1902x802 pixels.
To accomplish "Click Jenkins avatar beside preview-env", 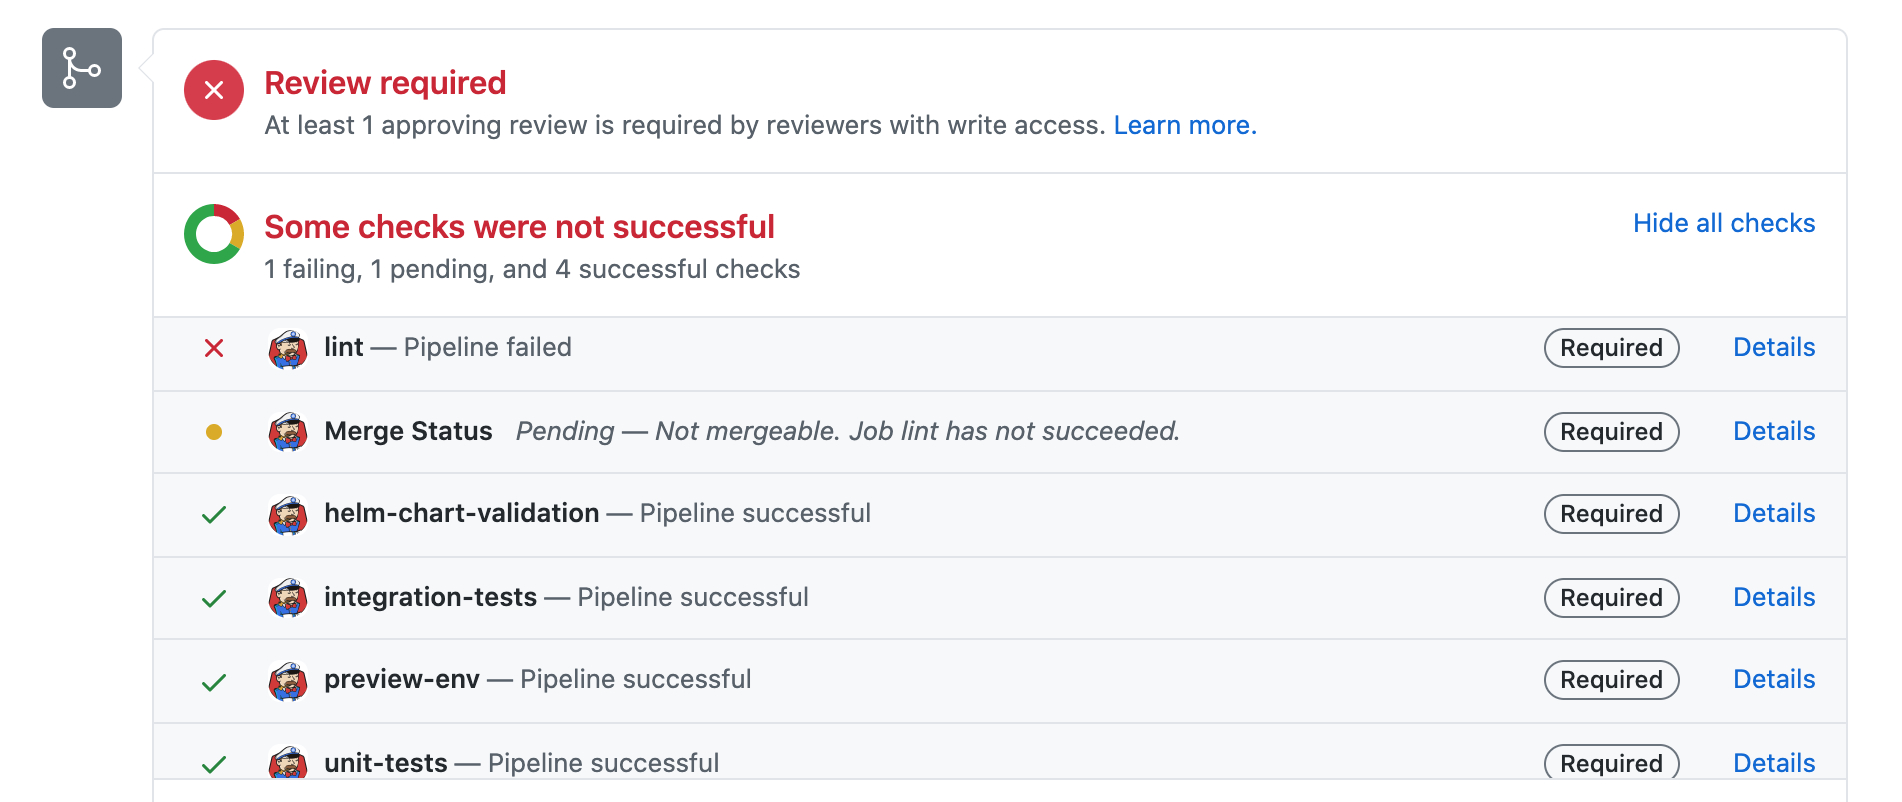I will pos(288,681).
